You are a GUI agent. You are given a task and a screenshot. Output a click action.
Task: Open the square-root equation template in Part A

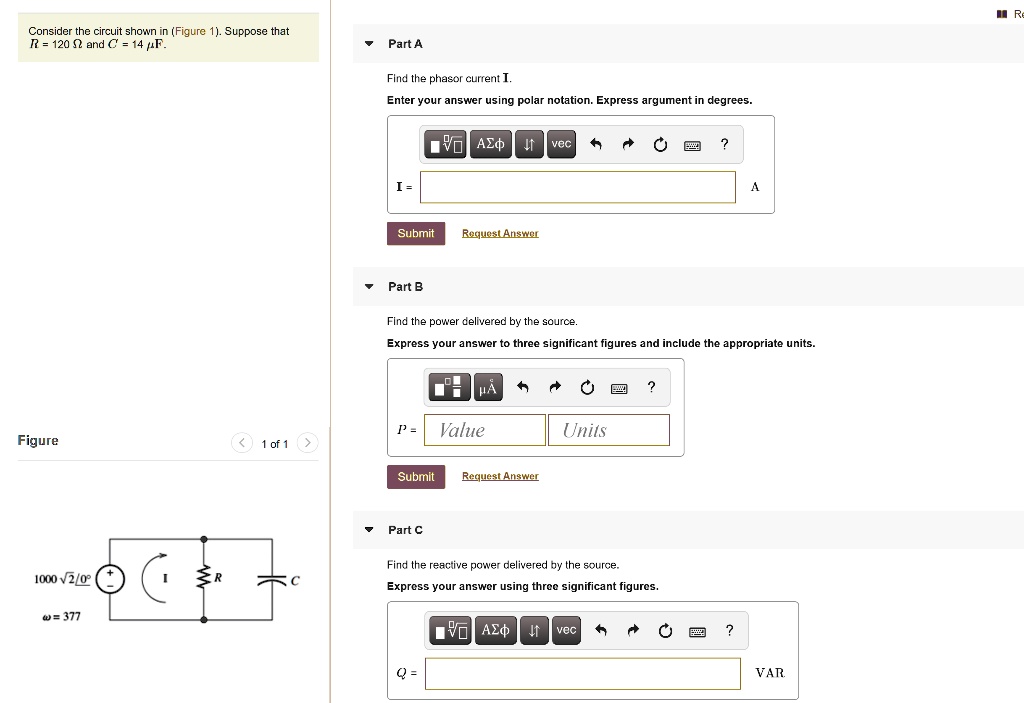pyautogui.click(x=444, y=144)
